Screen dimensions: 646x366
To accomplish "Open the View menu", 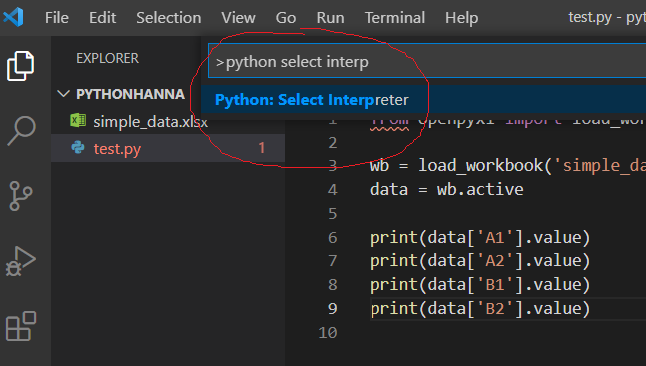I will point(238,18).
